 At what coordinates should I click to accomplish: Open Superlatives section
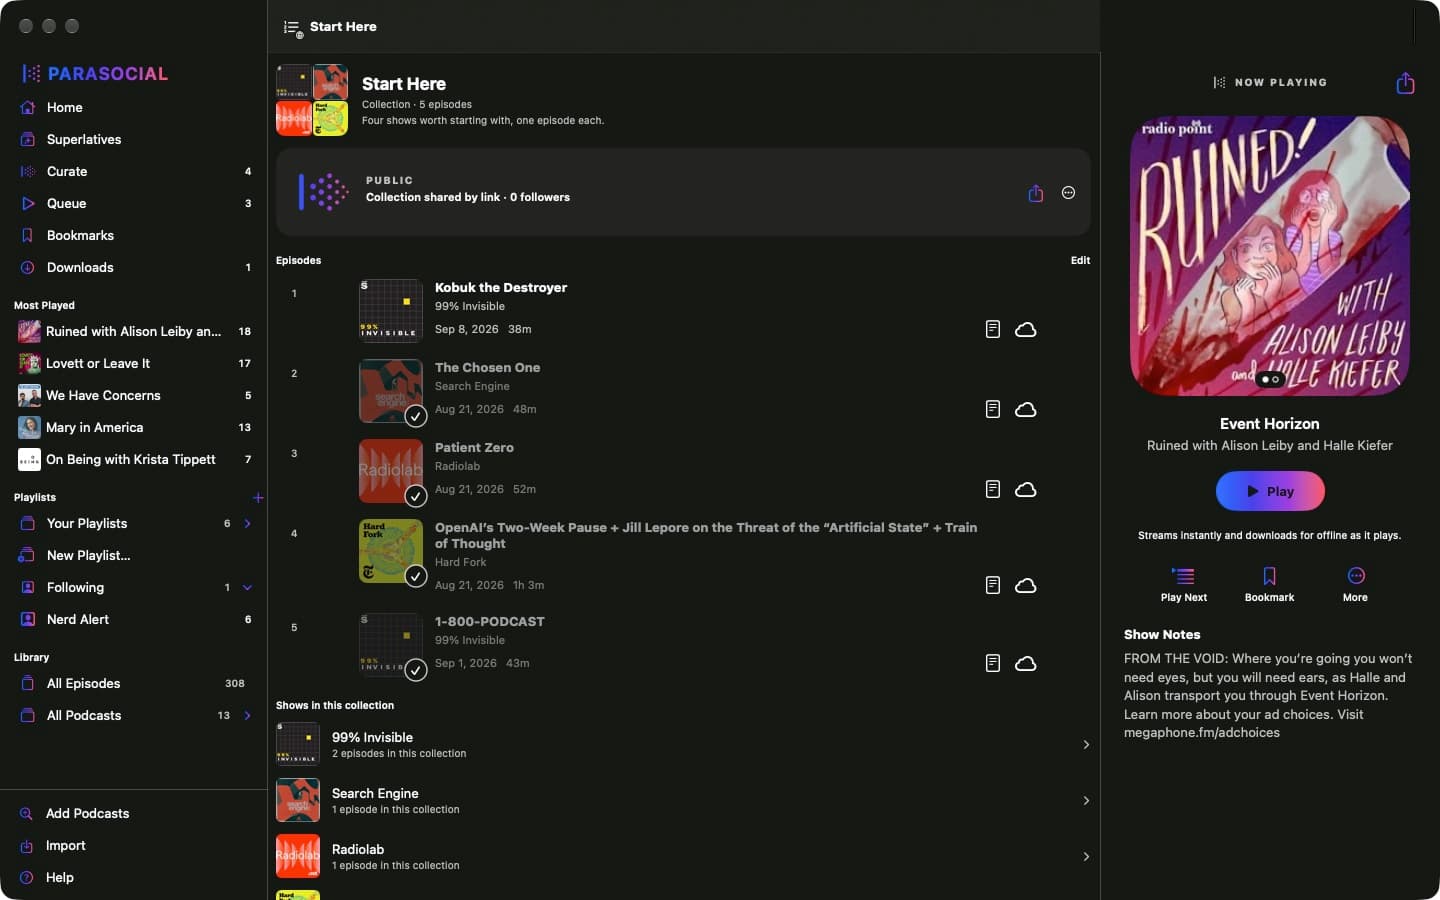134,139
